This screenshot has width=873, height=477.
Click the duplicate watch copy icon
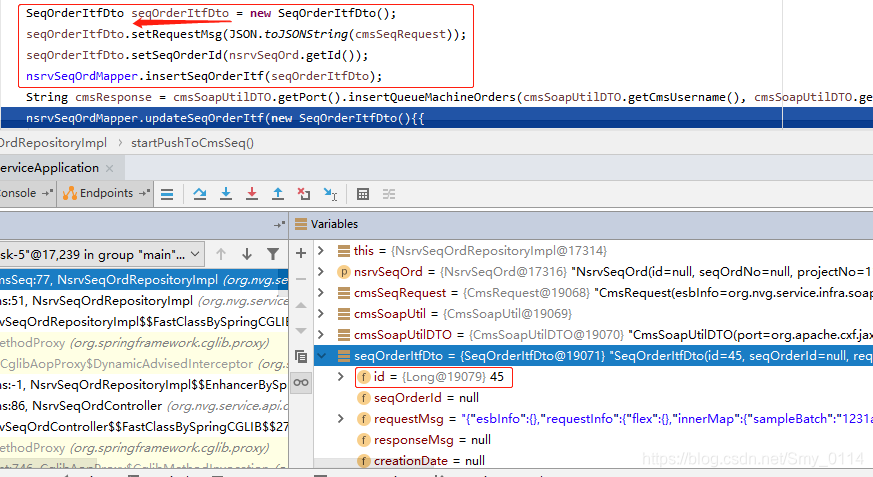tap(301, 356)
